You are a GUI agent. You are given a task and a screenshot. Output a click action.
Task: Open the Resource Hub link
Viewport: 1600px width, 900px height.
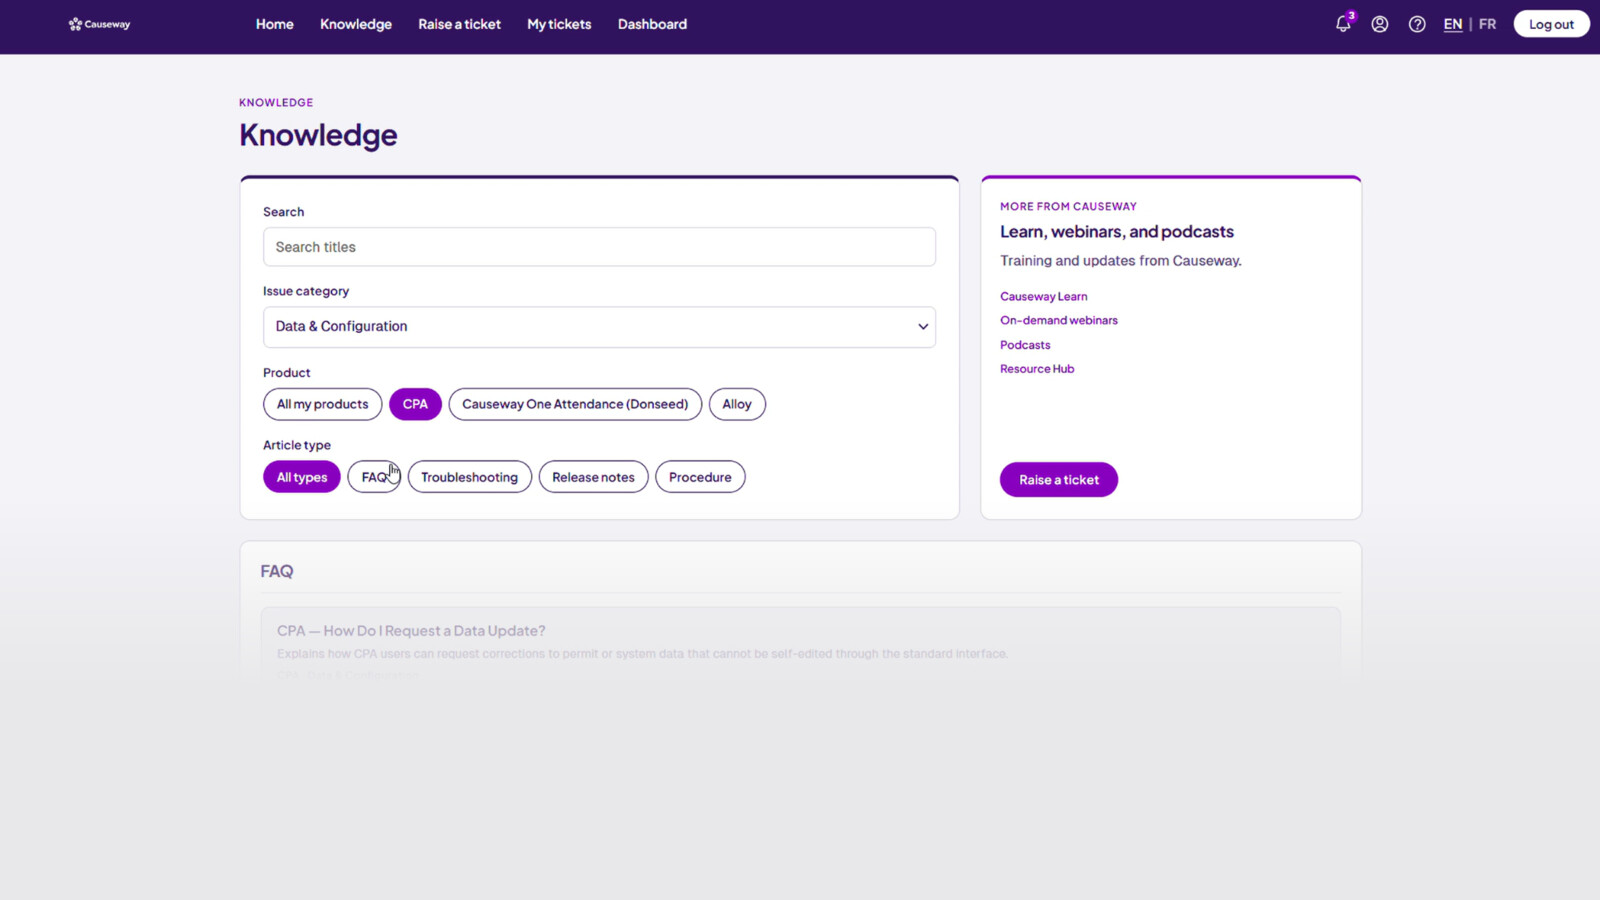tap(1037, 369)
